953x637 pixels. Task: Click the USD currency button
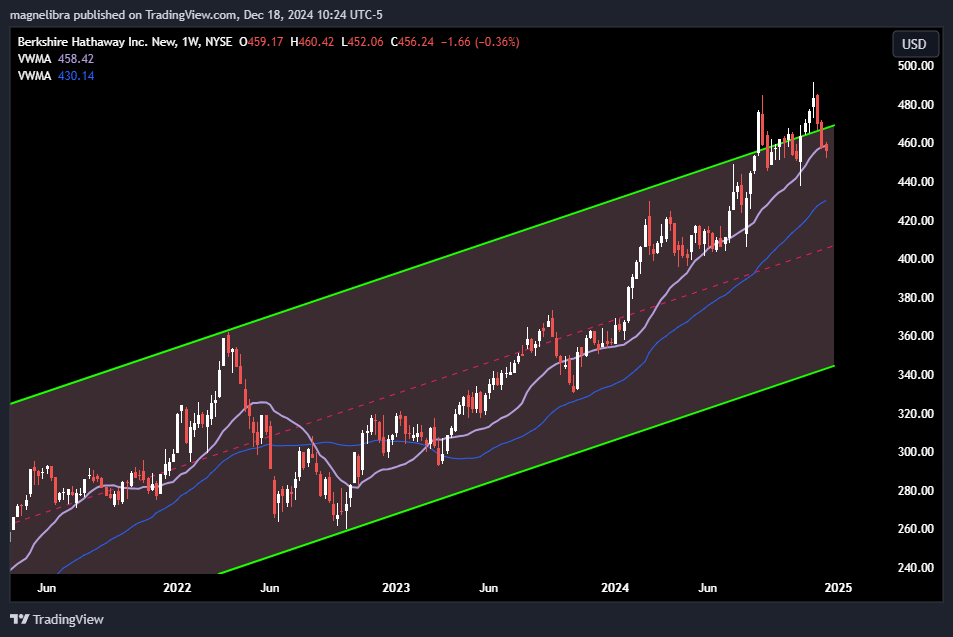tap(914, 44)
